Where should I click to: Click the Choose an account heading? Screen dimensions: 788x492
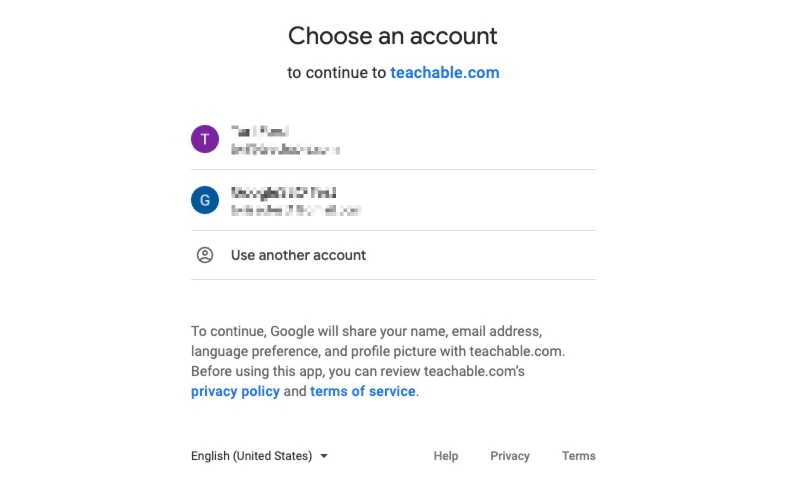(392, 36)
